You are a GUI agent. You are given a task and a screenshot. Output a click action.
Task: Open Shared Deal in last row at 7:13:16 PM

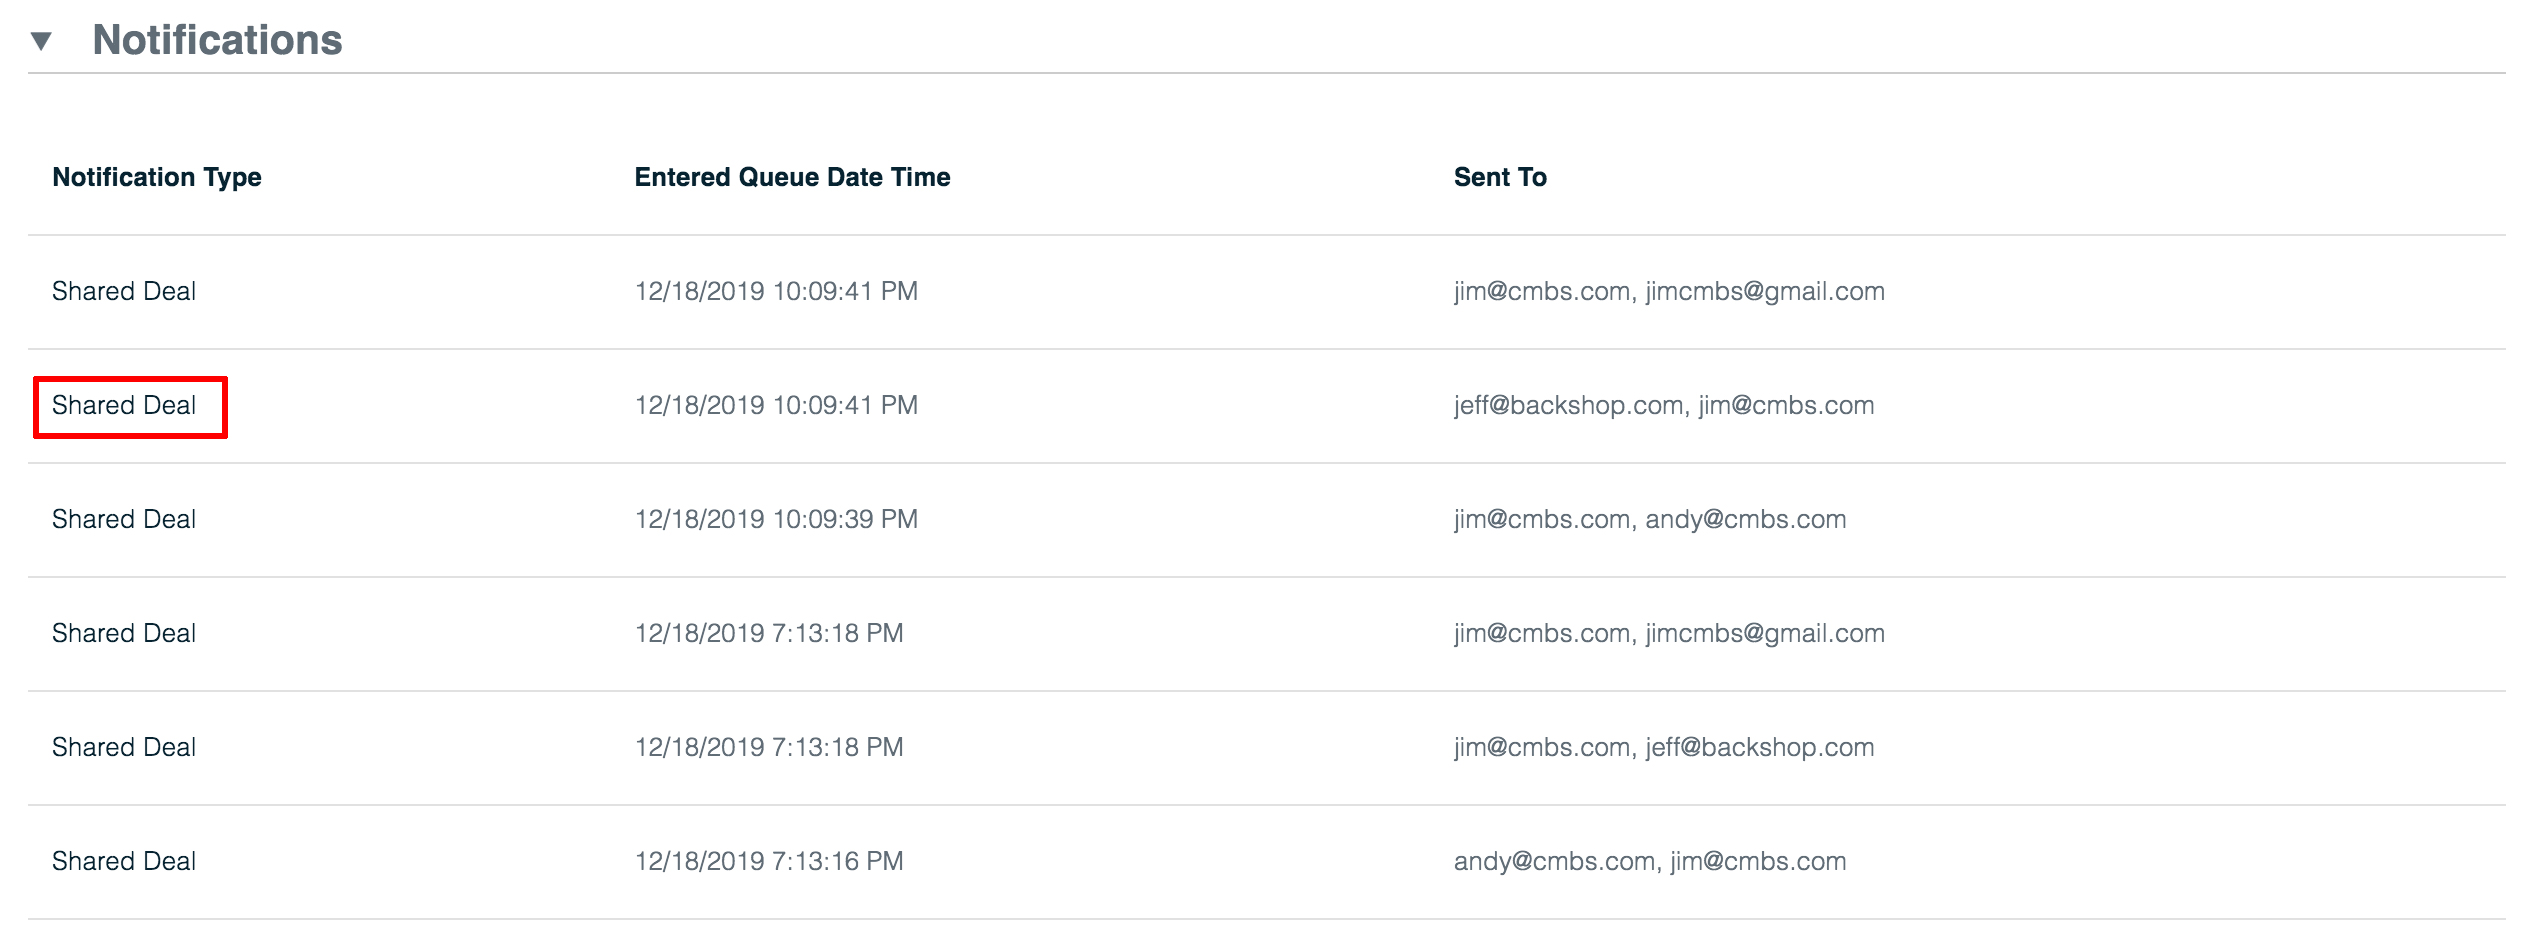(x=124, y=861)
